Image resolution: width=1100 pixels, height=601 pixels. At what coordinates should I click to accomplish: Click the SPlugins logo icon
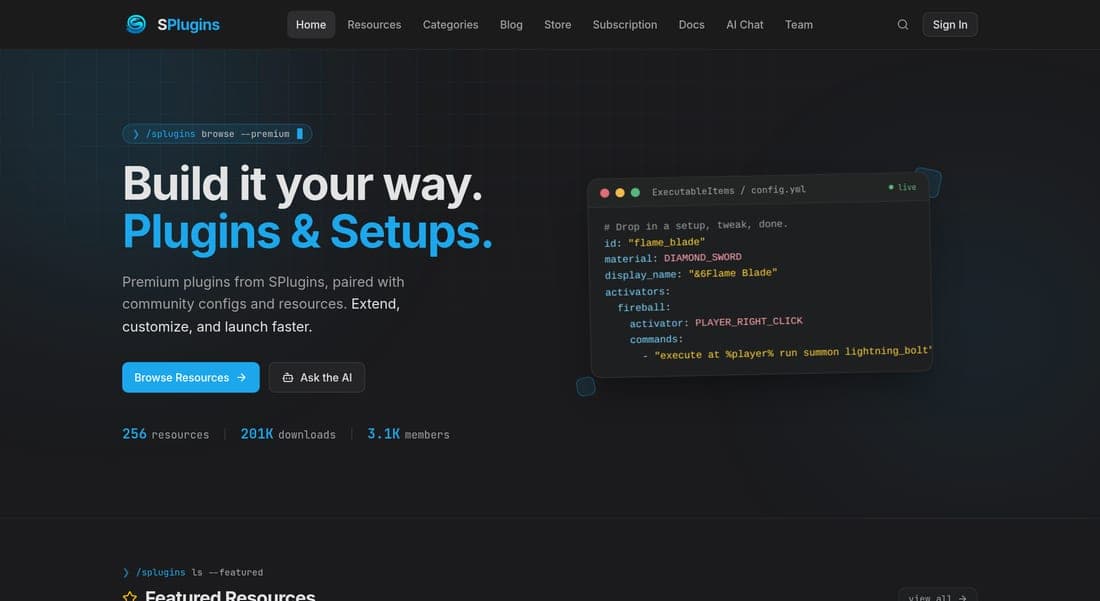pyautogui.click(x=136, y=25)
